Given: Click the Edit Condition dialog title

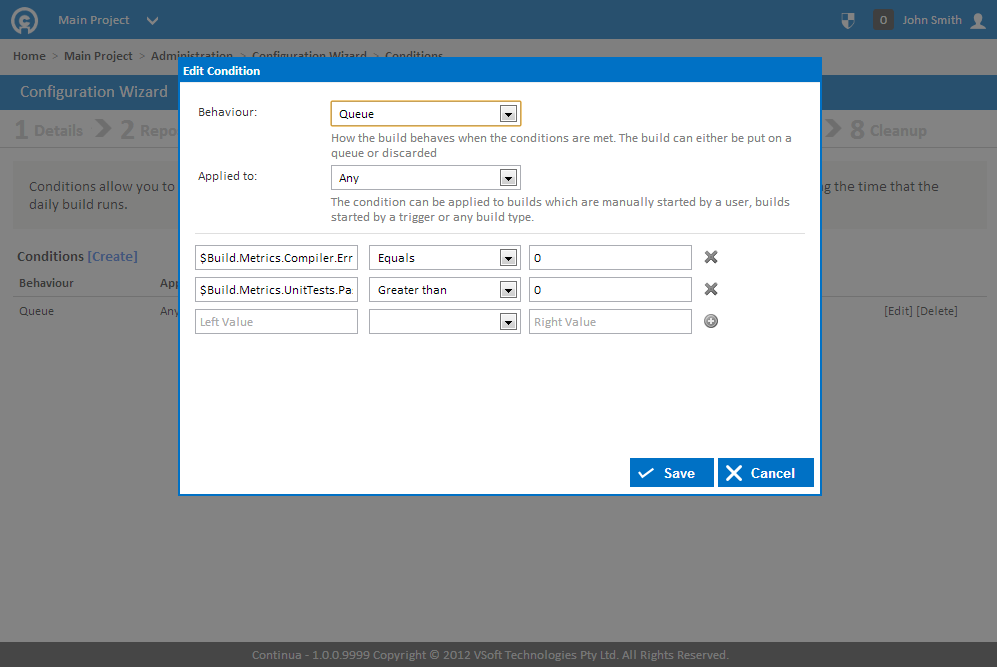Looking at the screenshot, I should pos(221,71).
